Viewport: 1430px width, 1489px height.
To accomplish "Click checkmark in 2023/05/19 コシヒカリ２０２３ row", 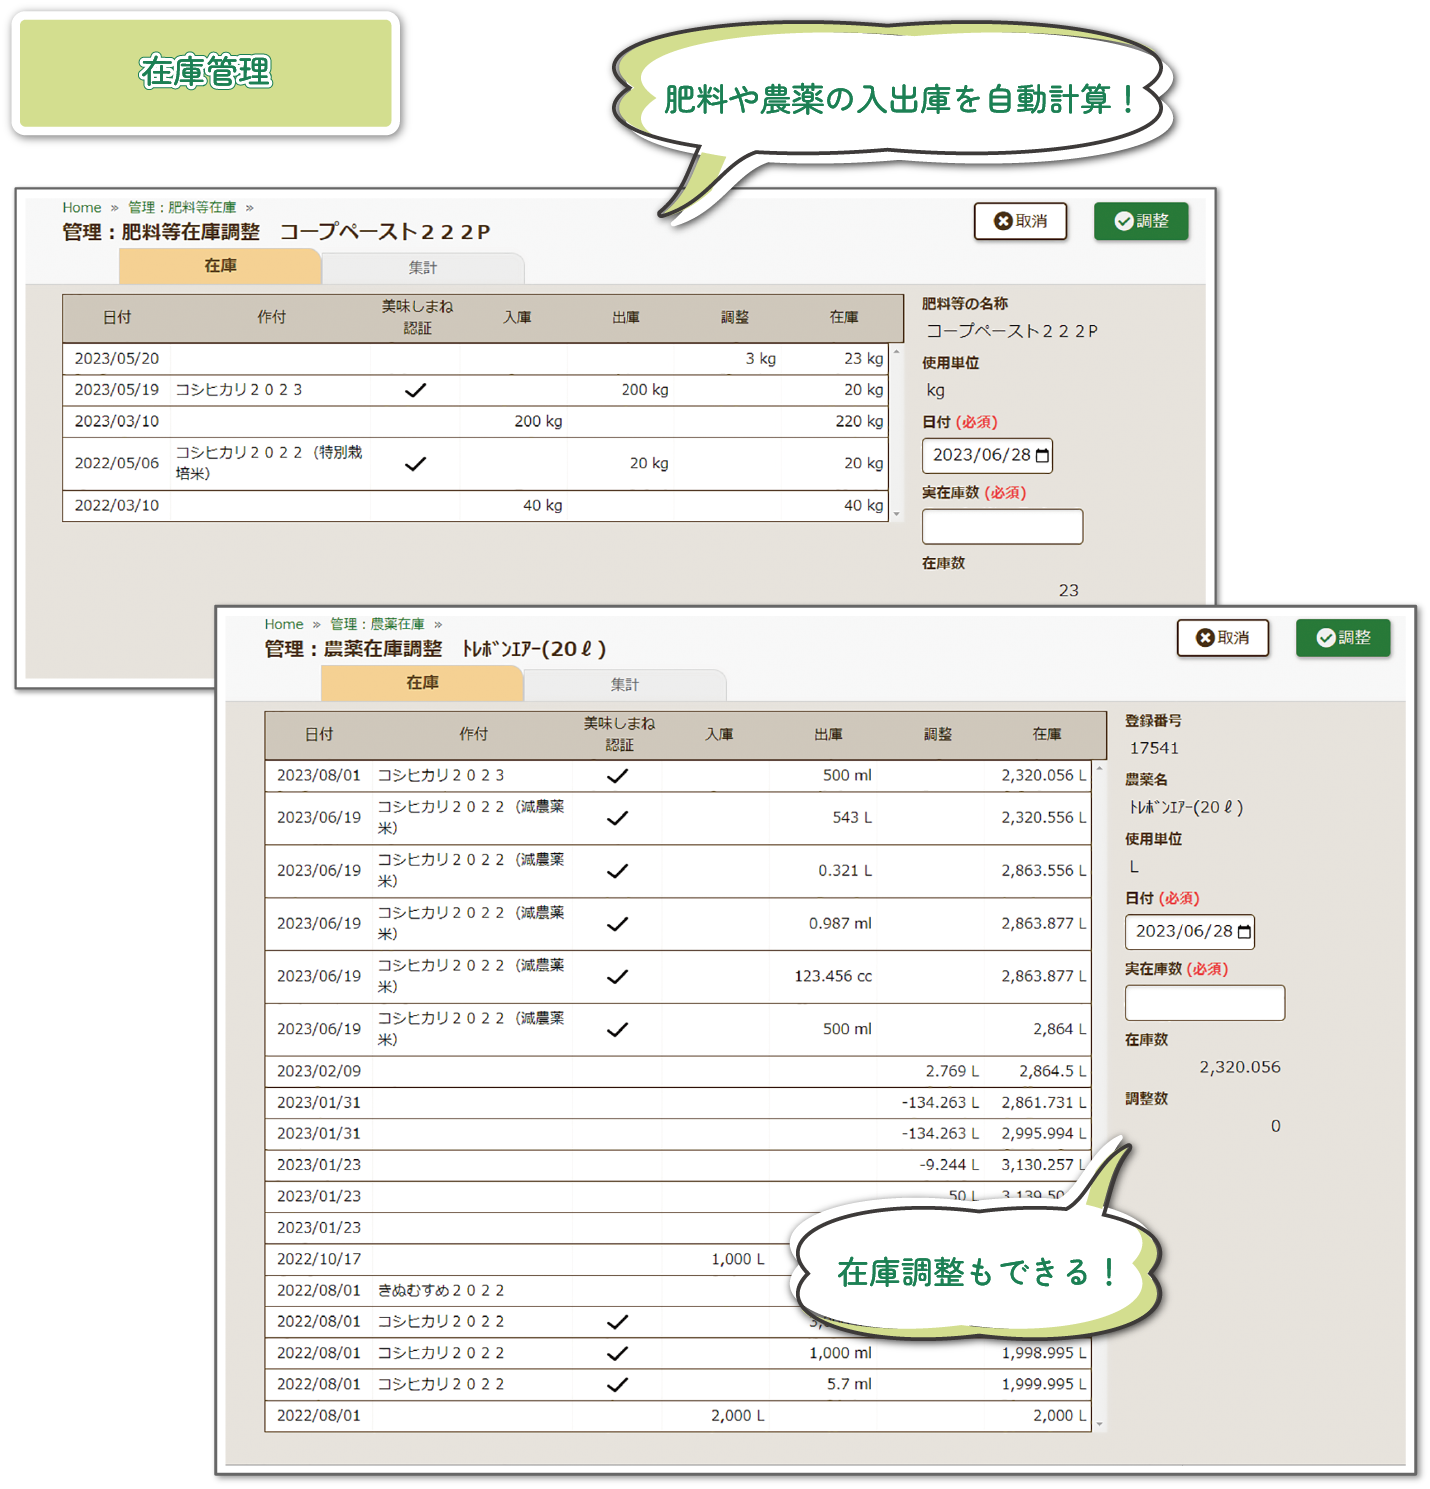I will 415,390.
